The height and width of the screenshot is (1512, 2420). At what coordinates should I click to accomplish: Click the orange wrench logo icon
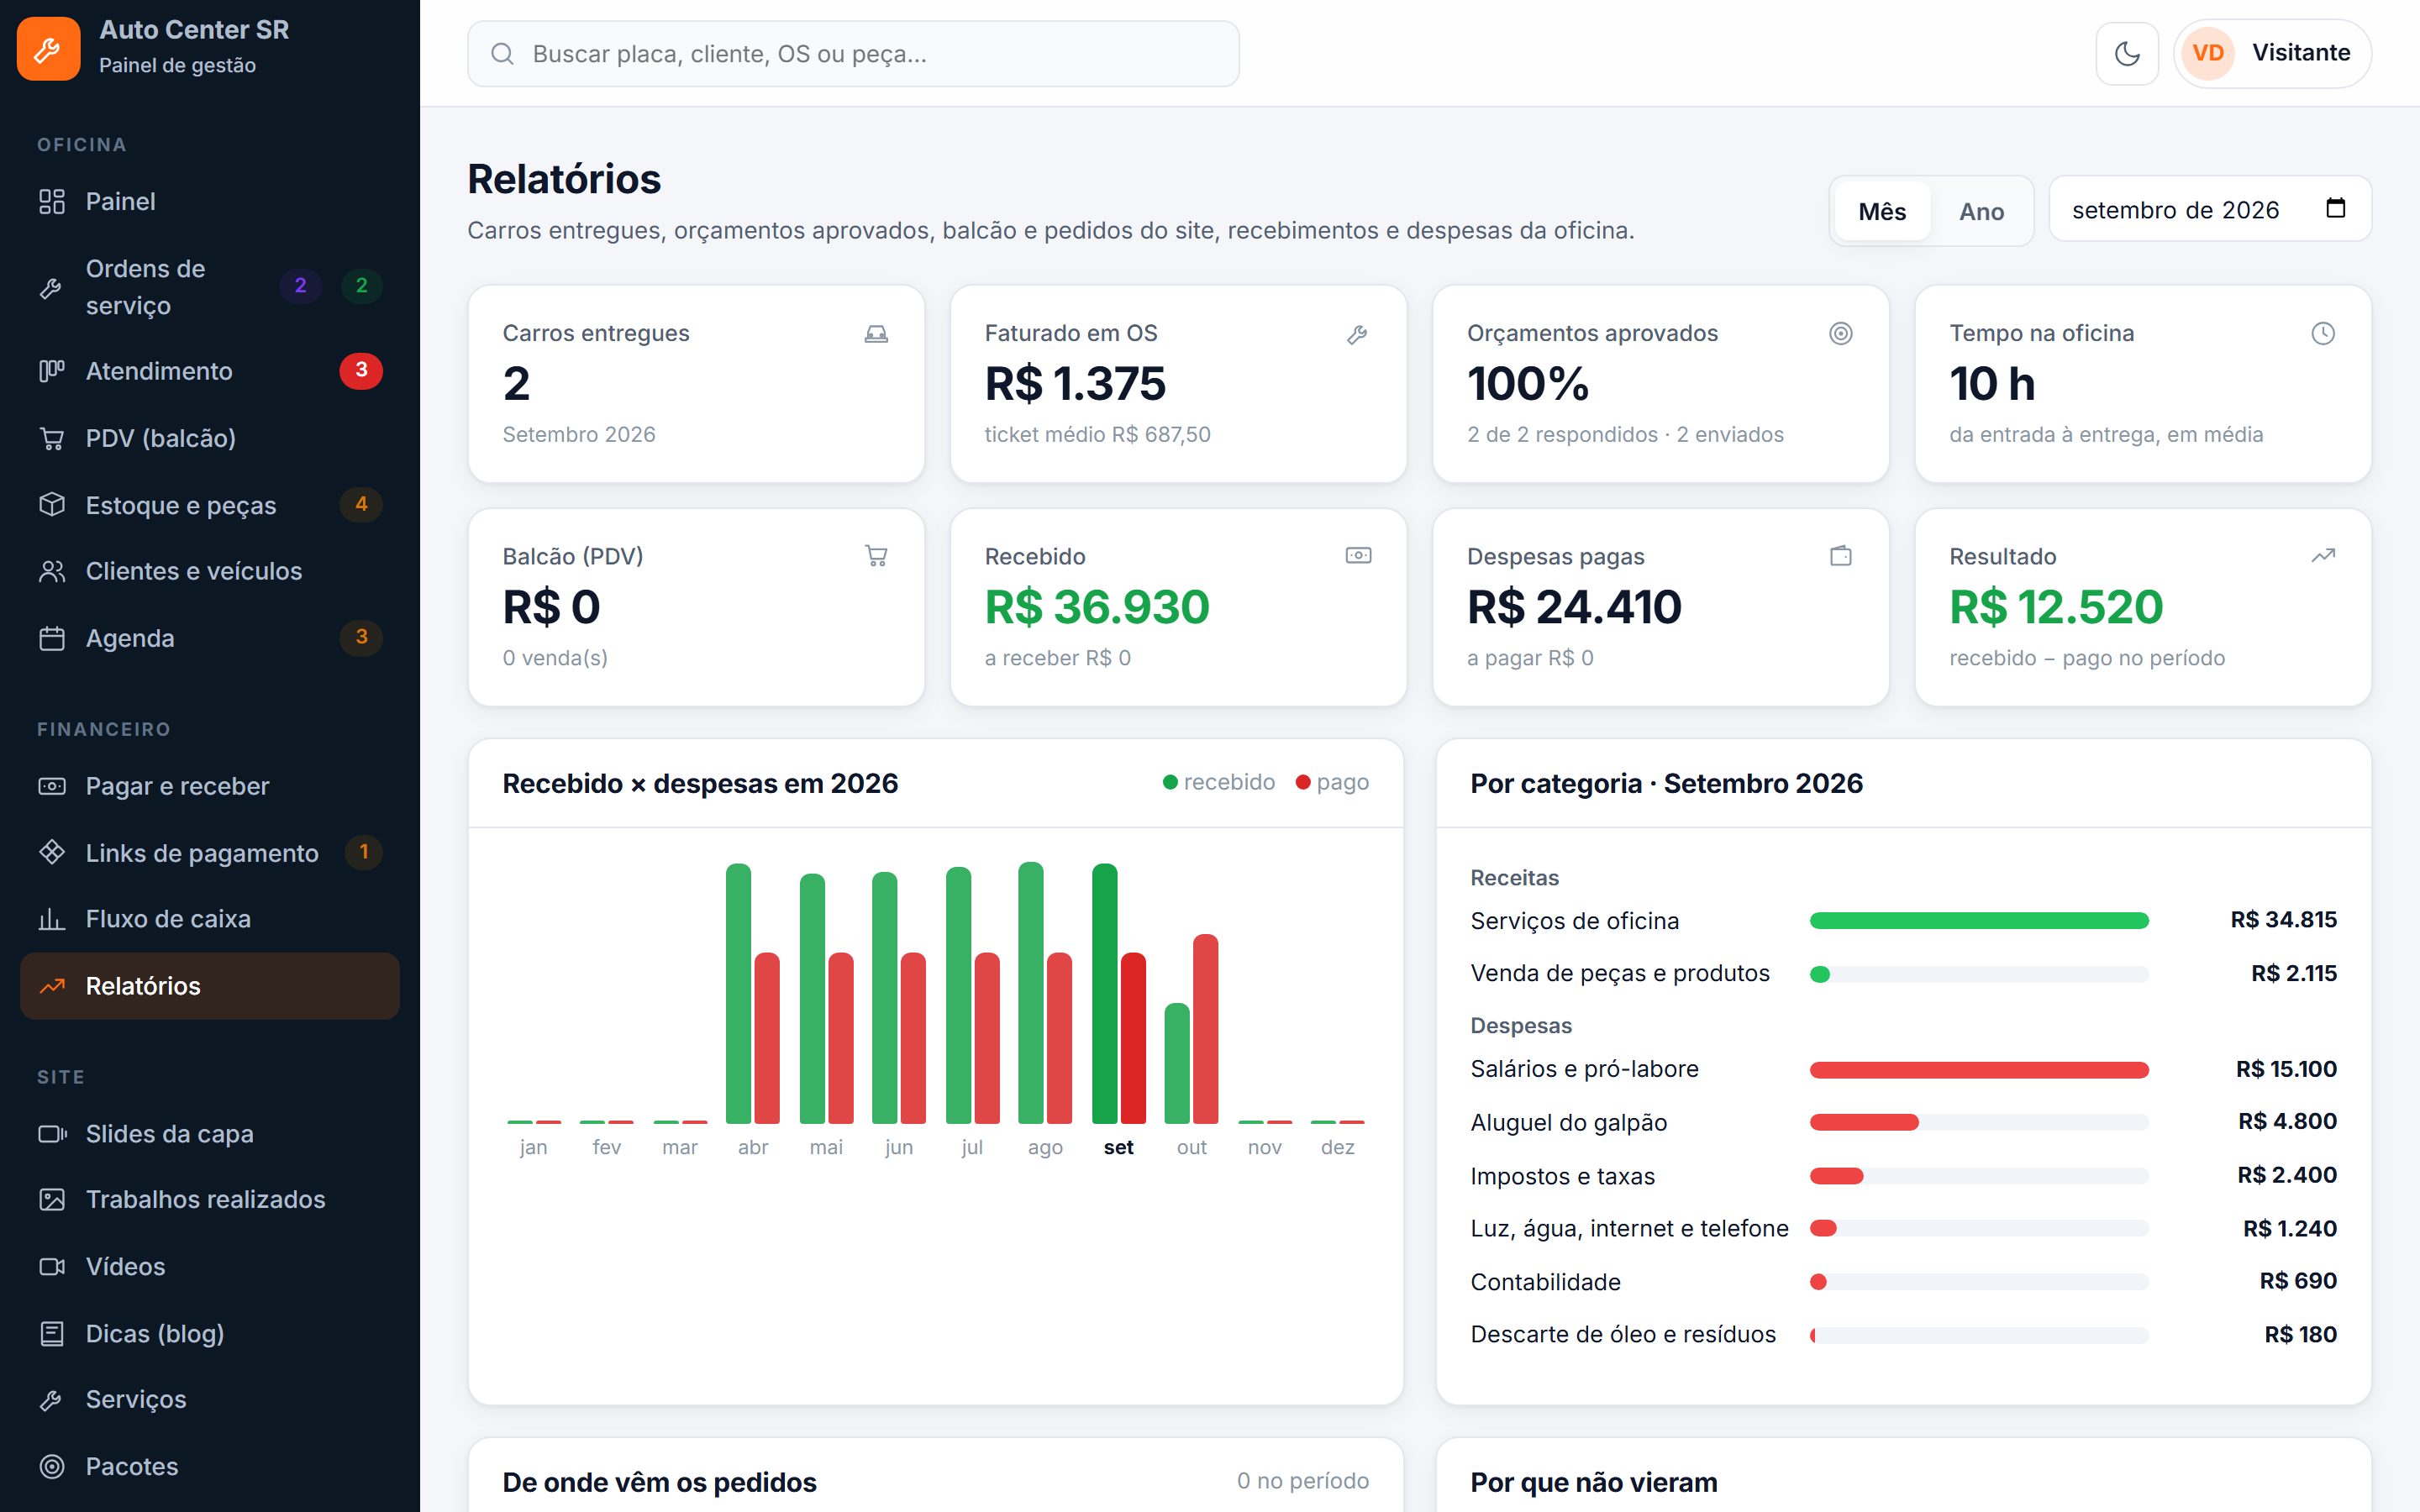[48, 48]
